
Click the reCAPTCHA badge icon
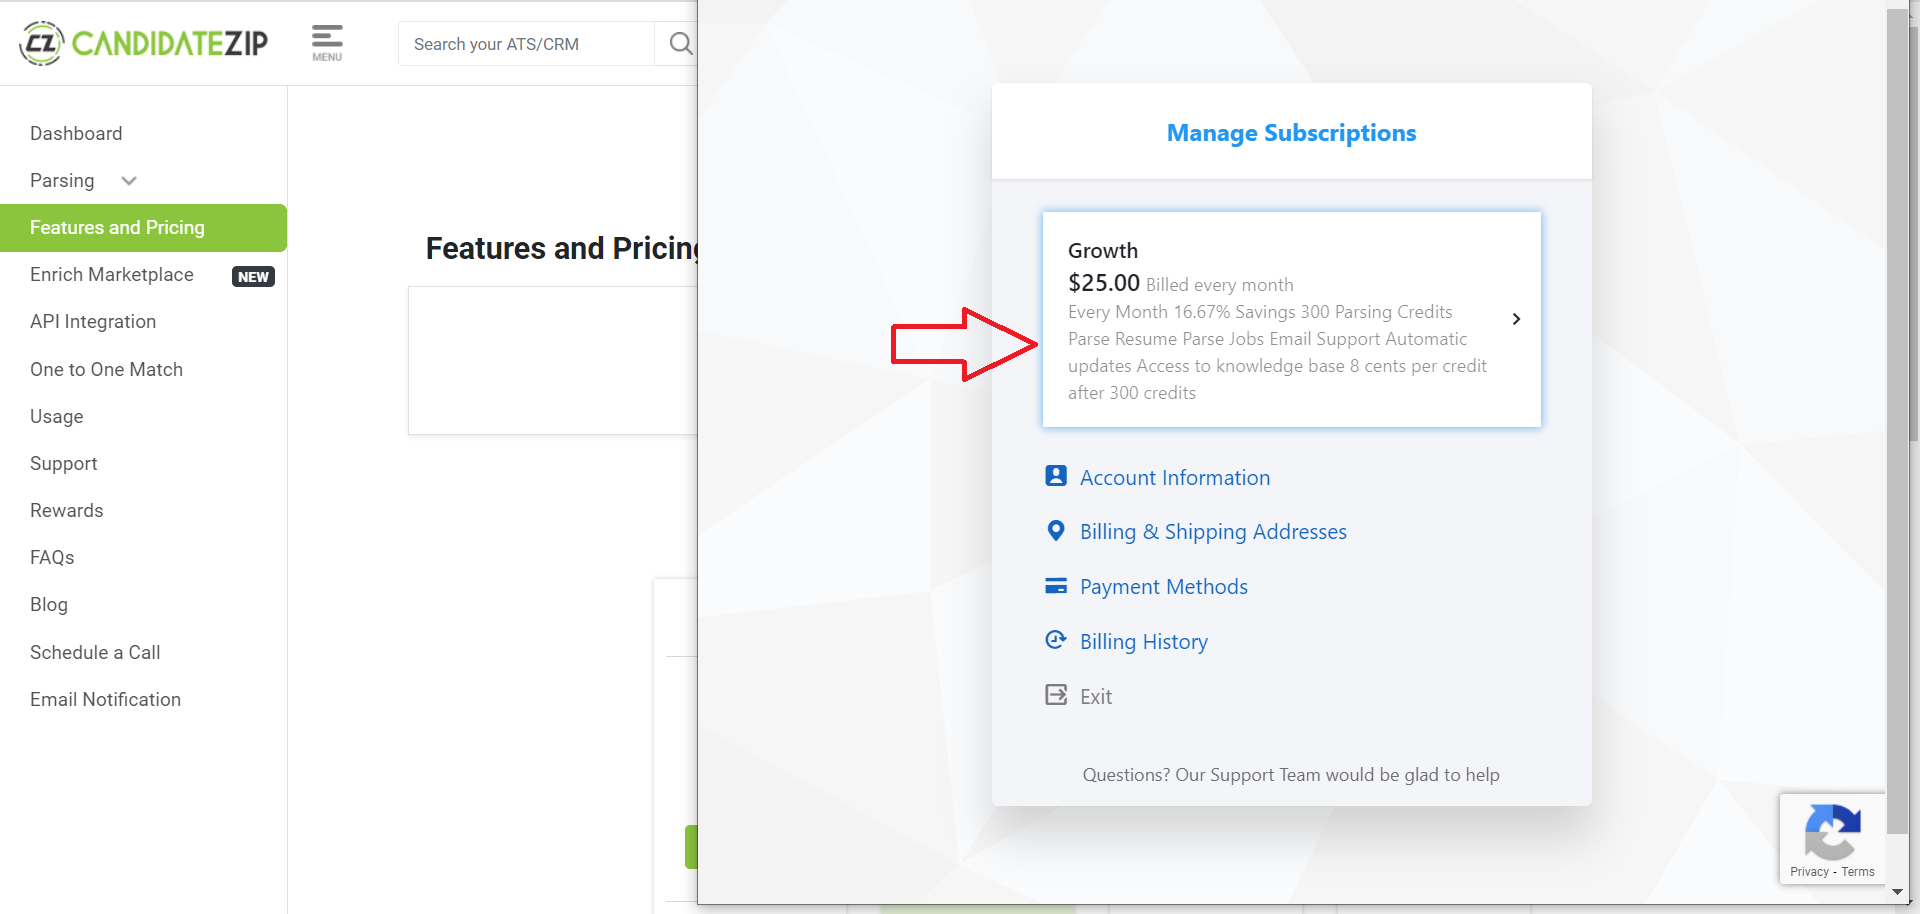(x=1832, y=832)
